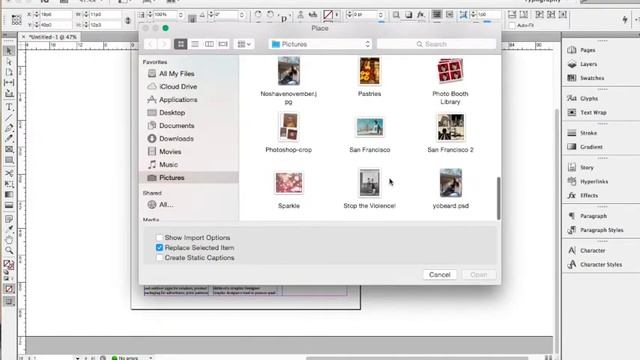This screenshot has width=640, height=360.
Task: Click the Open button
Action: tap(479, 275)
